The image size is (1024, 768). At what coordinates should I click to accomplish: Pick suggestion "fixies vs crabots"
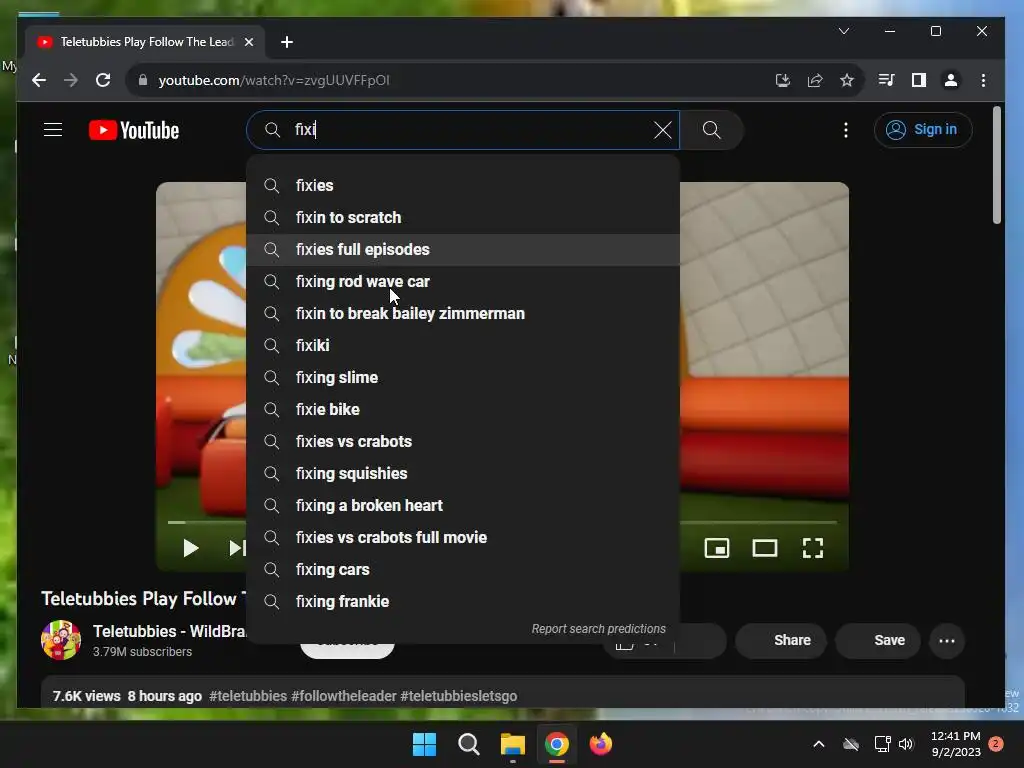coord(463,441)
